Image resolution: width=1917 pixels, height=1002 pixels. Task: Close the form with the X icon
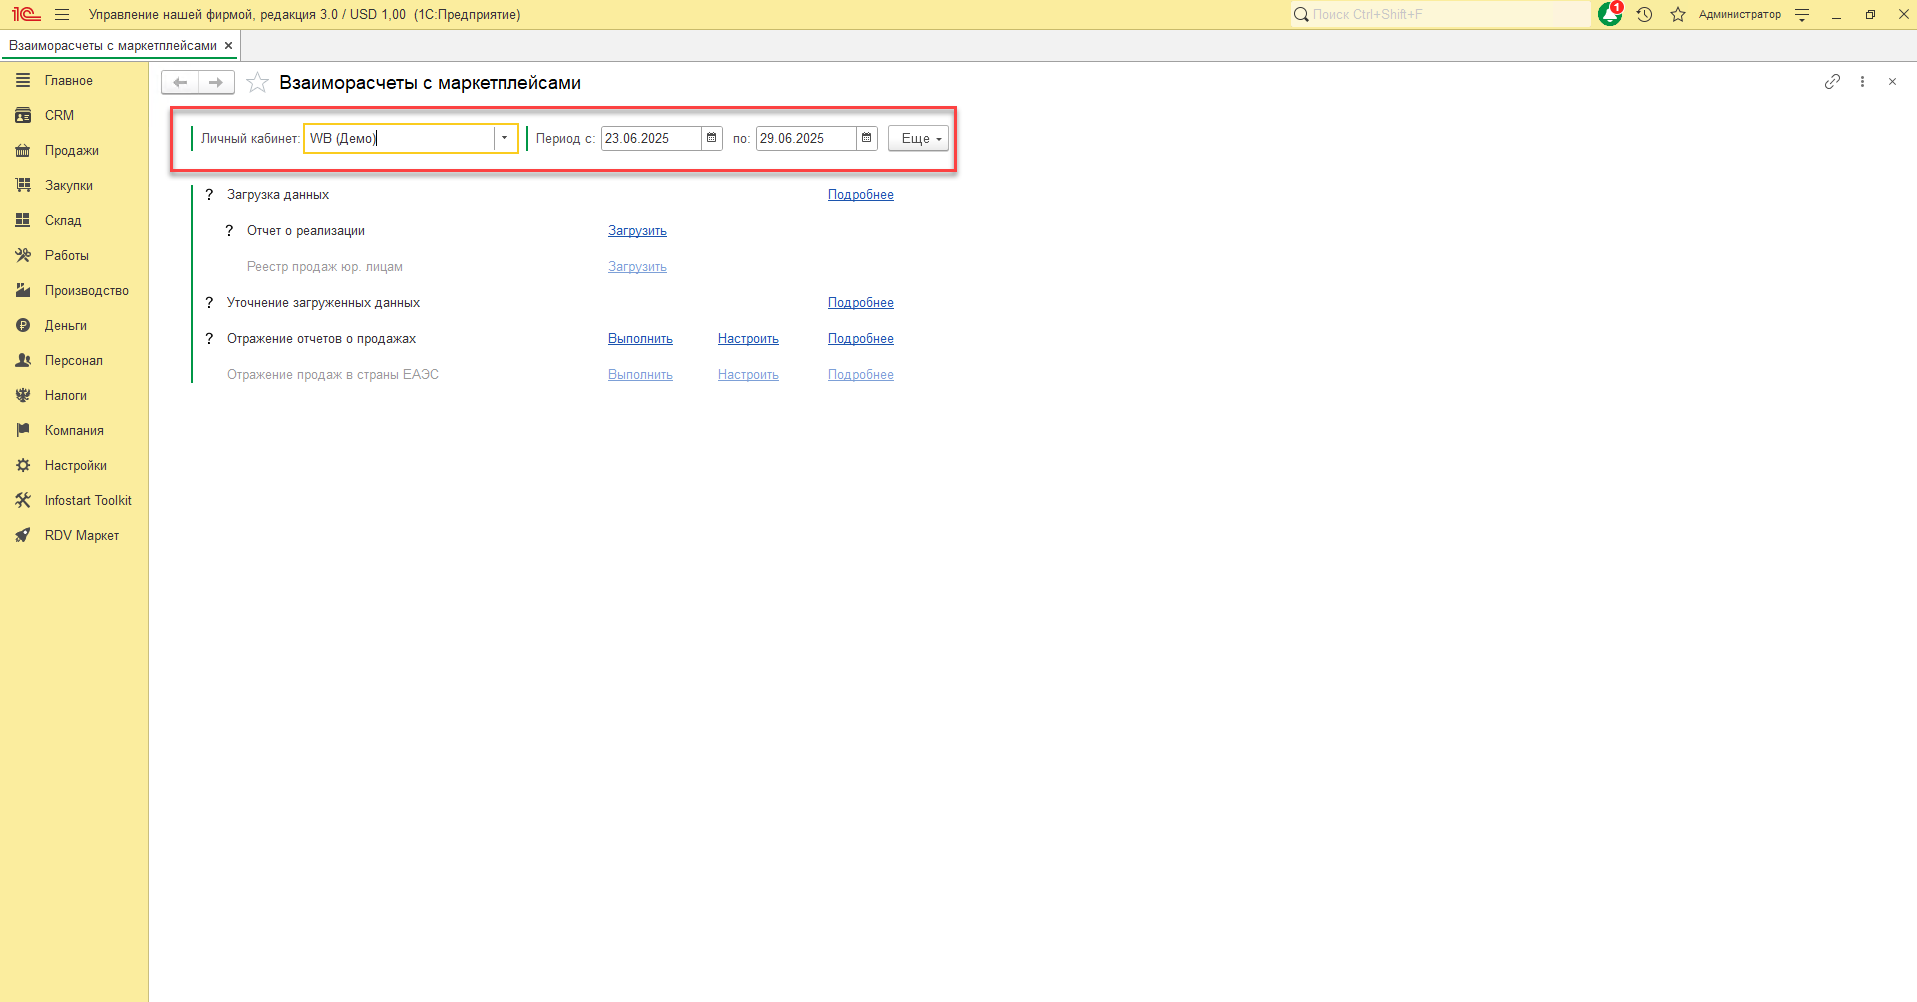1892,82
